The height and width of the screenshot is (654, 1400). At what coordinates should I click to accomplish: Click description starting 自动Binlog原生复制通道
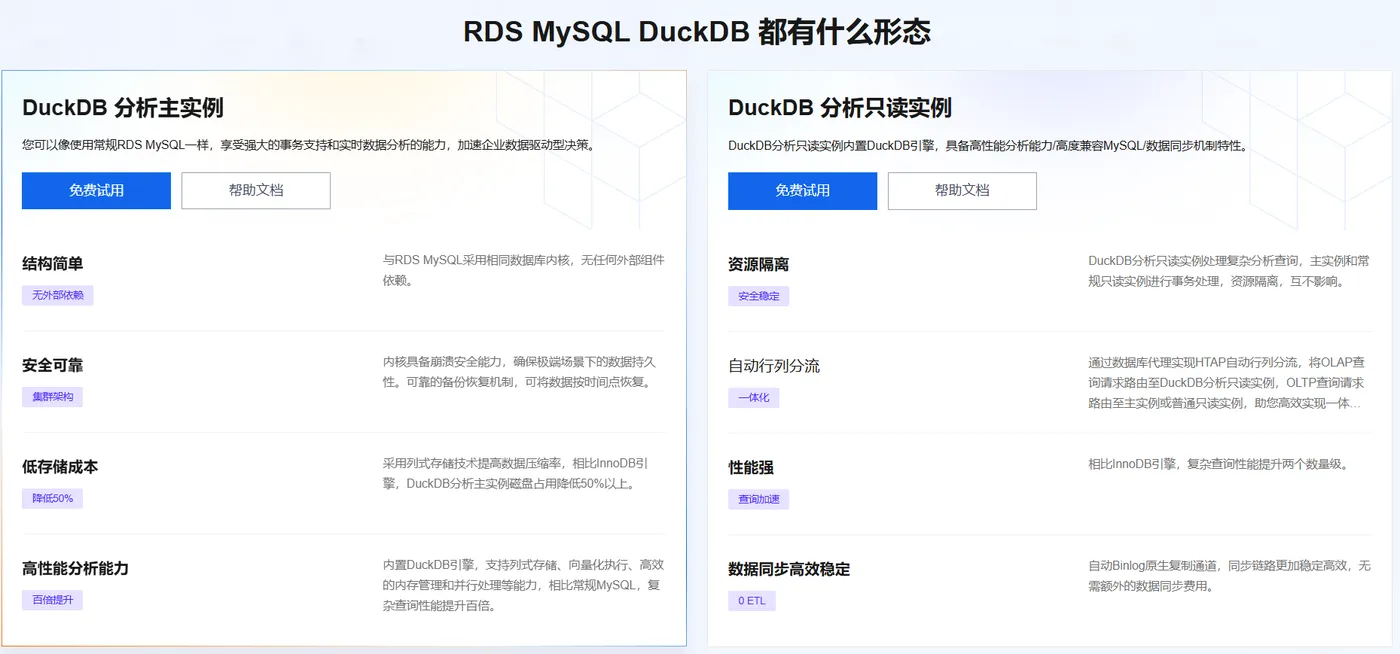pyautogui.click(x=1229, y=576)
